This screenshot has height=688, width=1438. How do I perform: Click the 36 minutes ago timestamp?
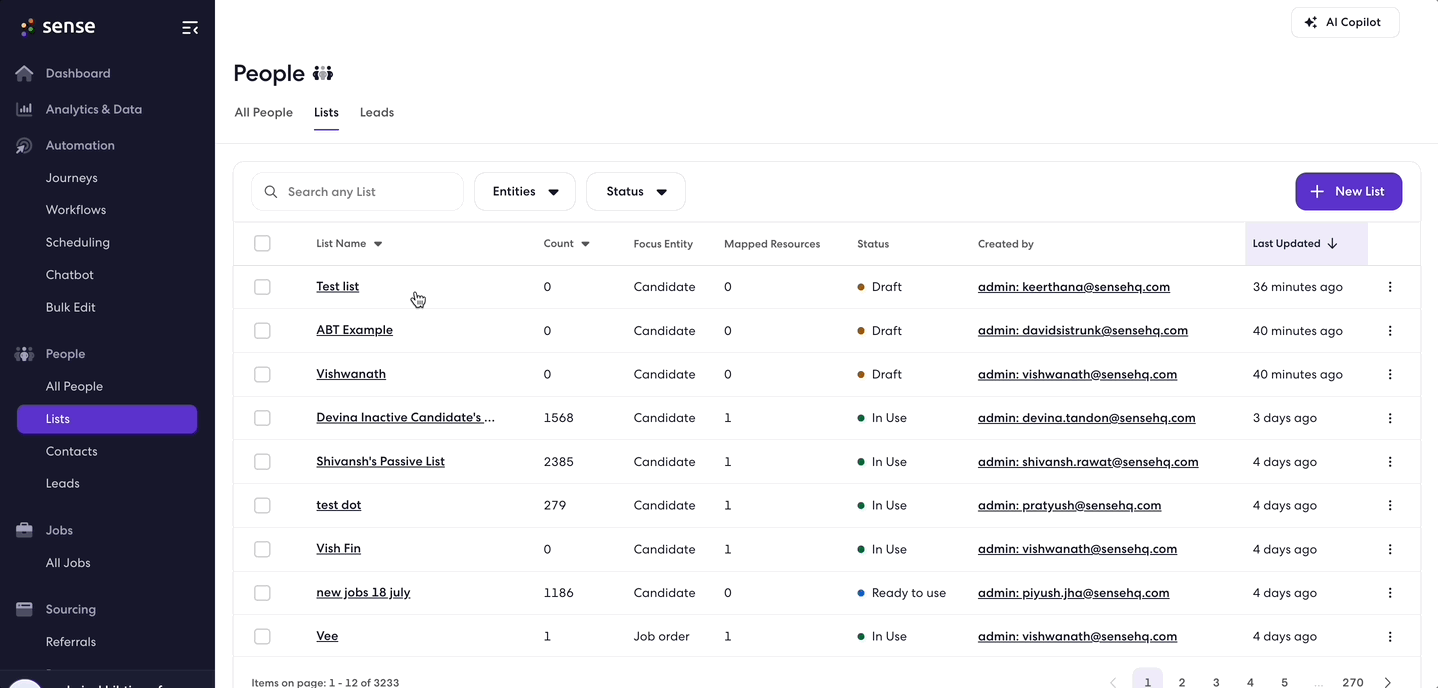pyautogui.click(x=1298, y=287)
